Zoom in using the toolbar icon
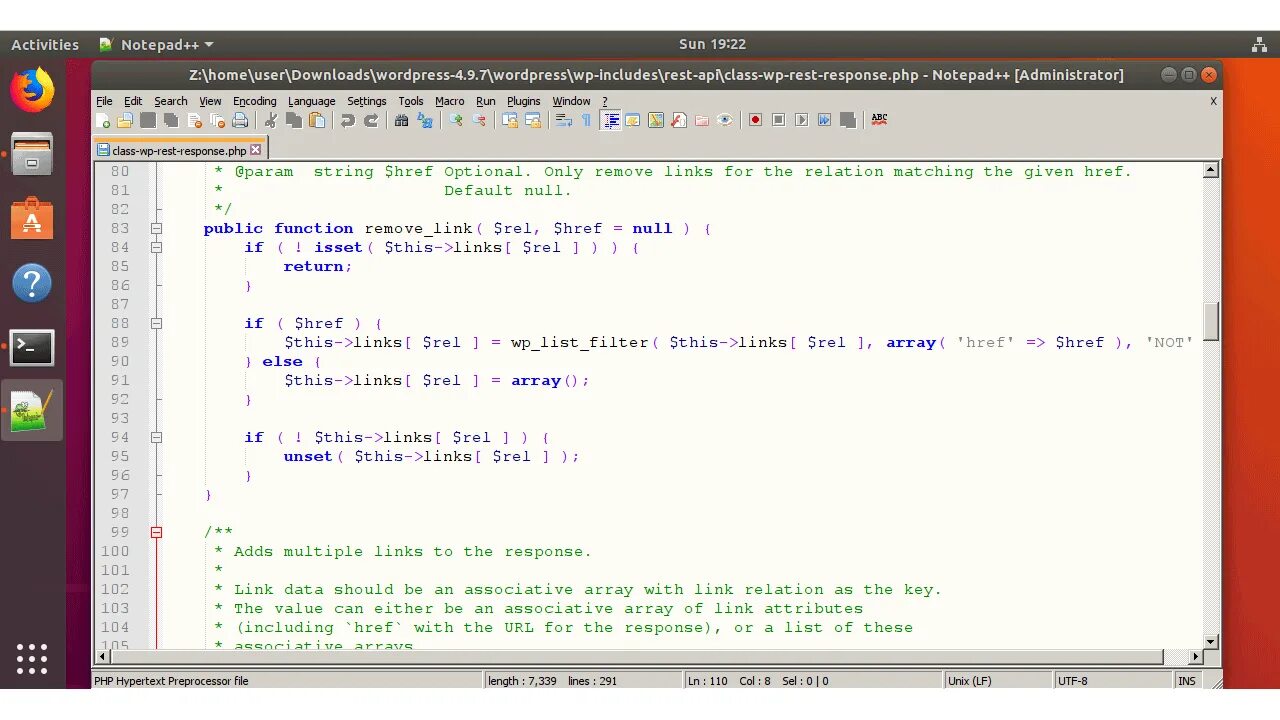Viewport: 1280px width, 720px height. pos(455,120)
